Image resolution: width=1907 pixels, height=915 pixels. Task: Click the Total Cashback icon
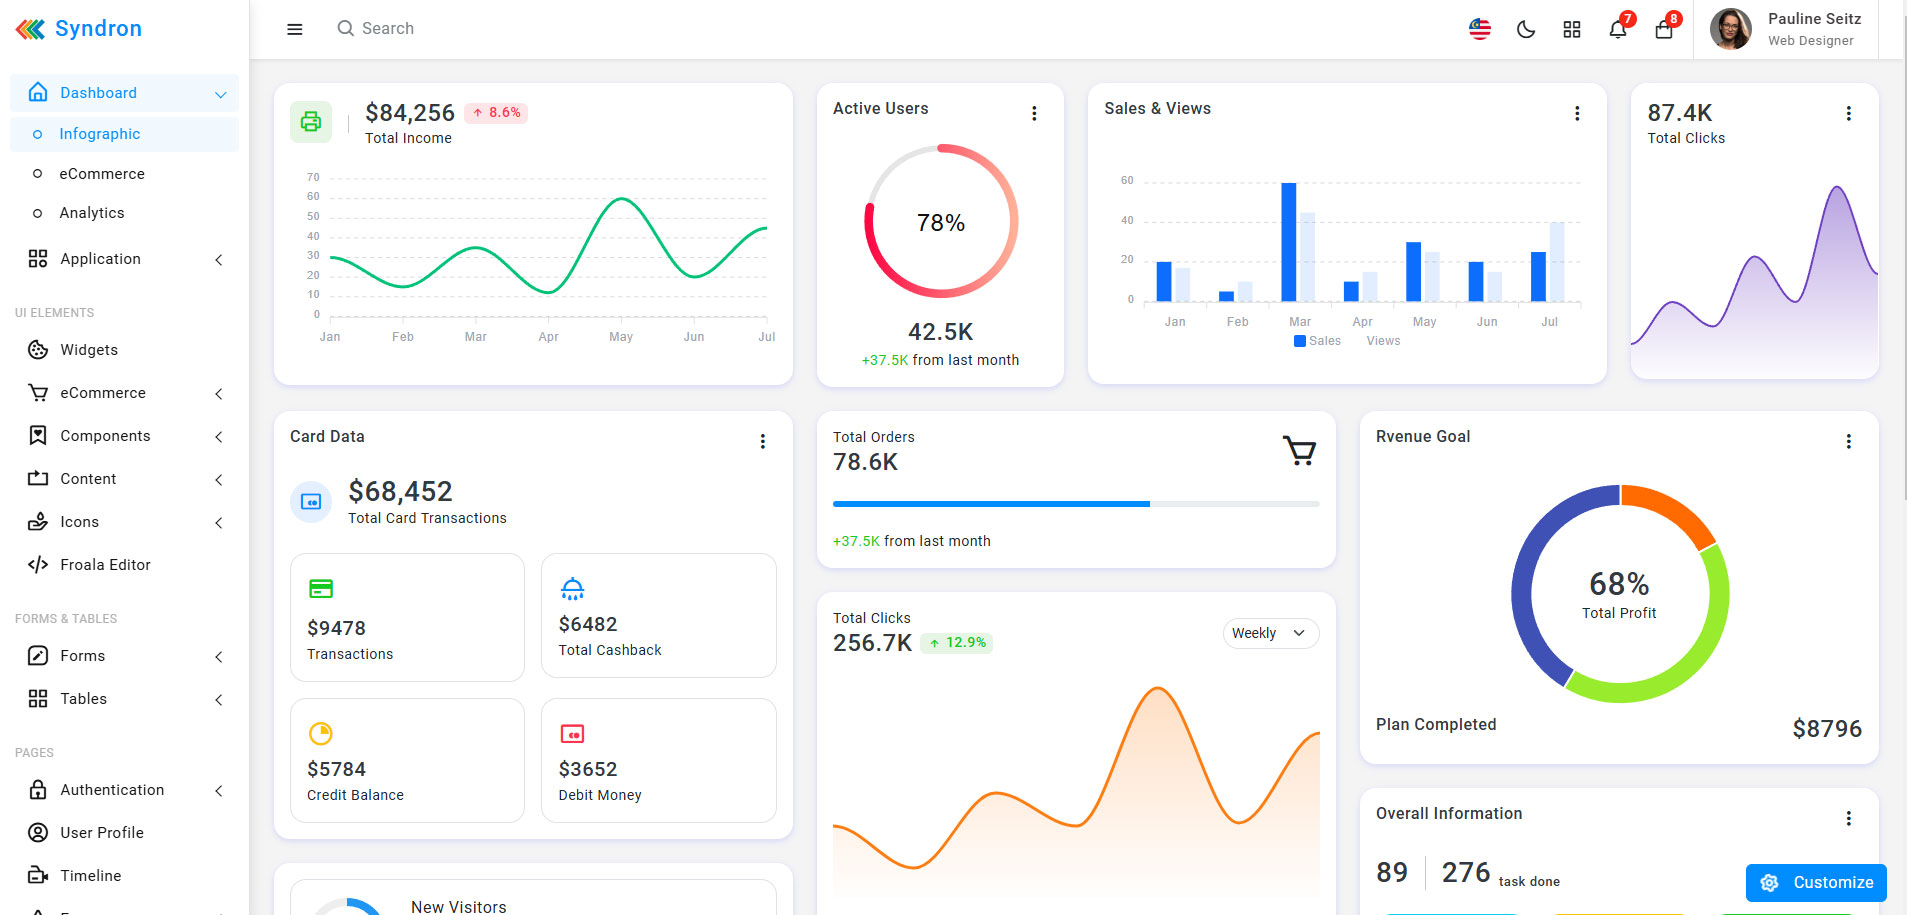pyautogui.click(x=572, y=588)
